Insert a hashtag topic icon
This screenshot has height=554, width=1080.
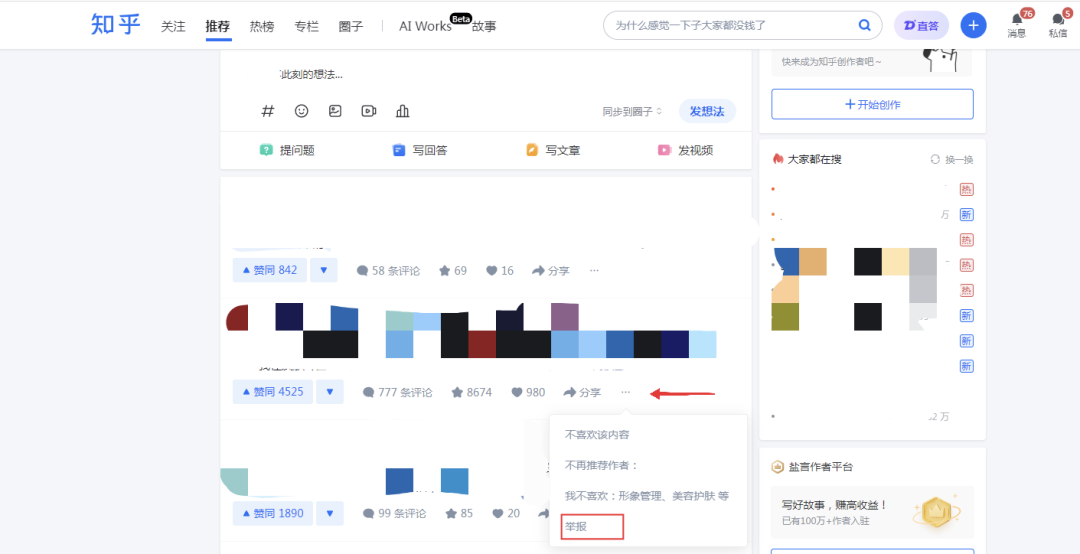point(268,111)
